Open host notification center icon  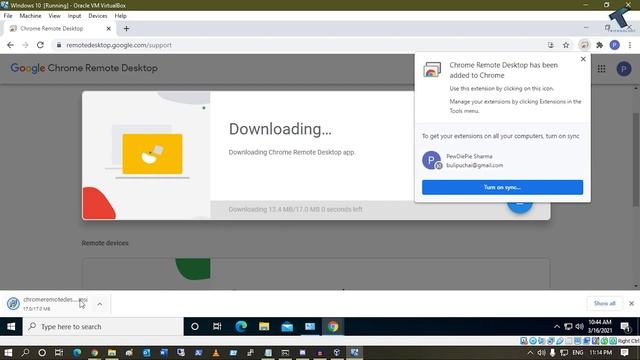(x=624, y=353)
